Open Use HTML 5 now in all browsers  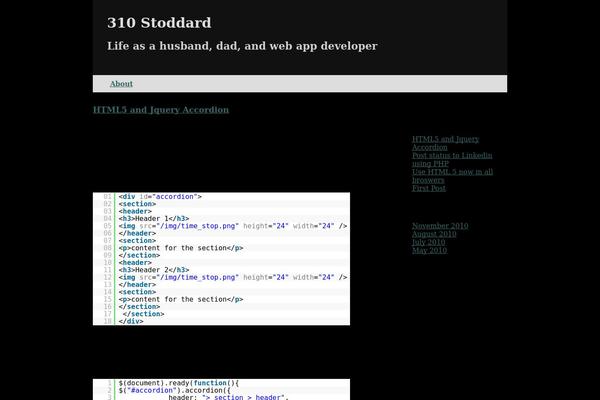(x=452, y=176)
